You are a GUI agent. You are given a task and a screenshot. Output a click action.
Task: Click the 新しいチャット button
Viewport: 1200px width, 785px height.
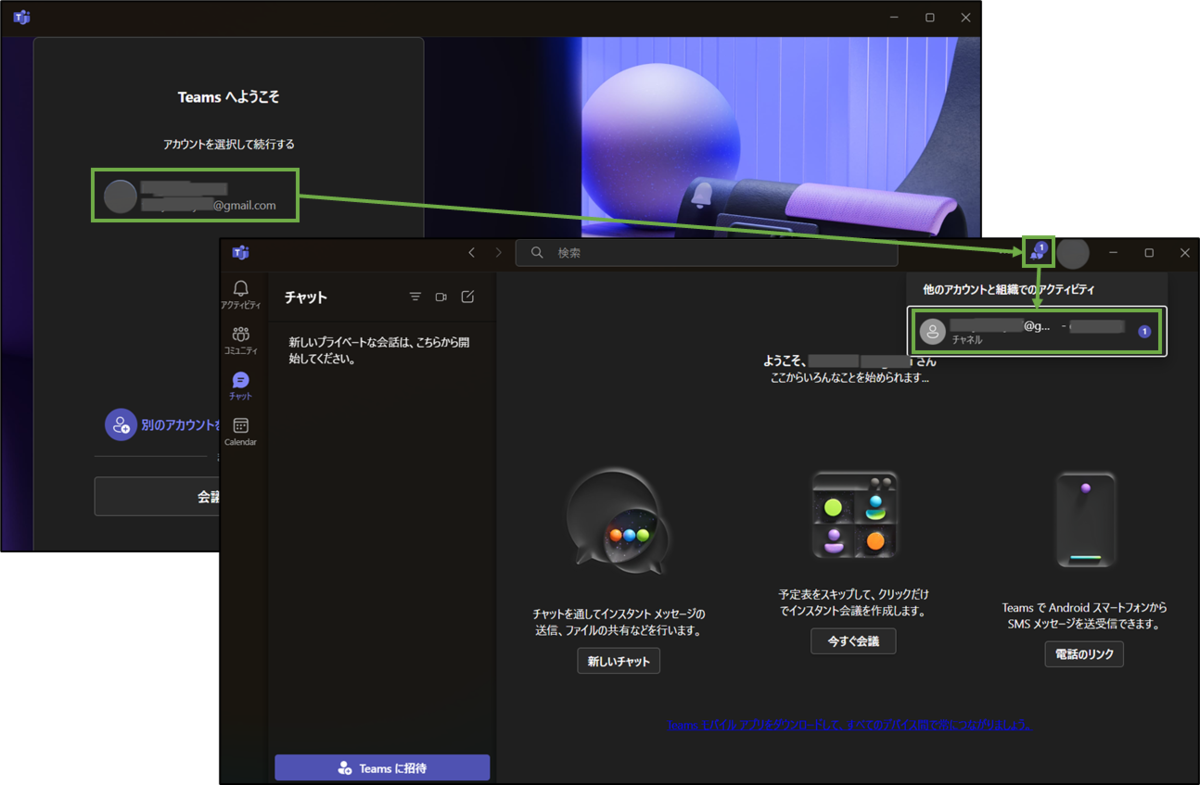point(619,661)
